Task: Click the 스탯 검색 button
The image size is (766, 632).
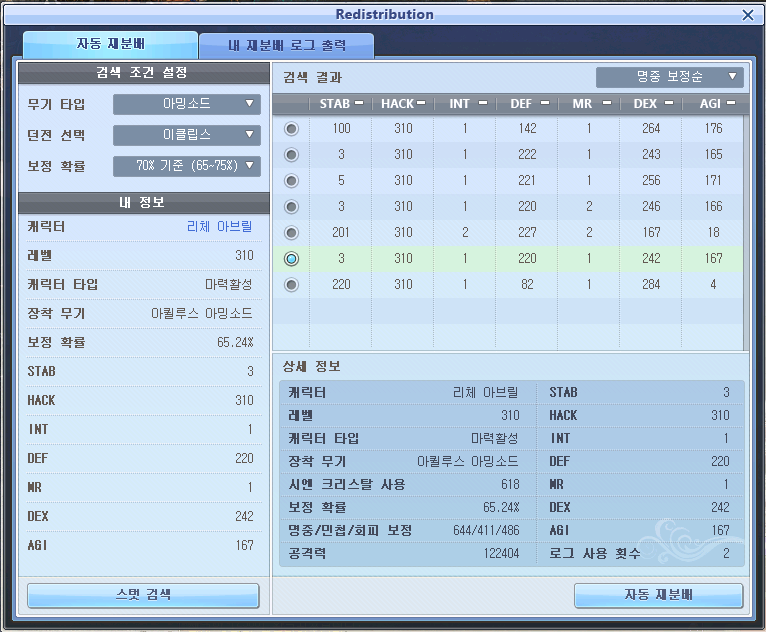Action: (x=143, y=595)
